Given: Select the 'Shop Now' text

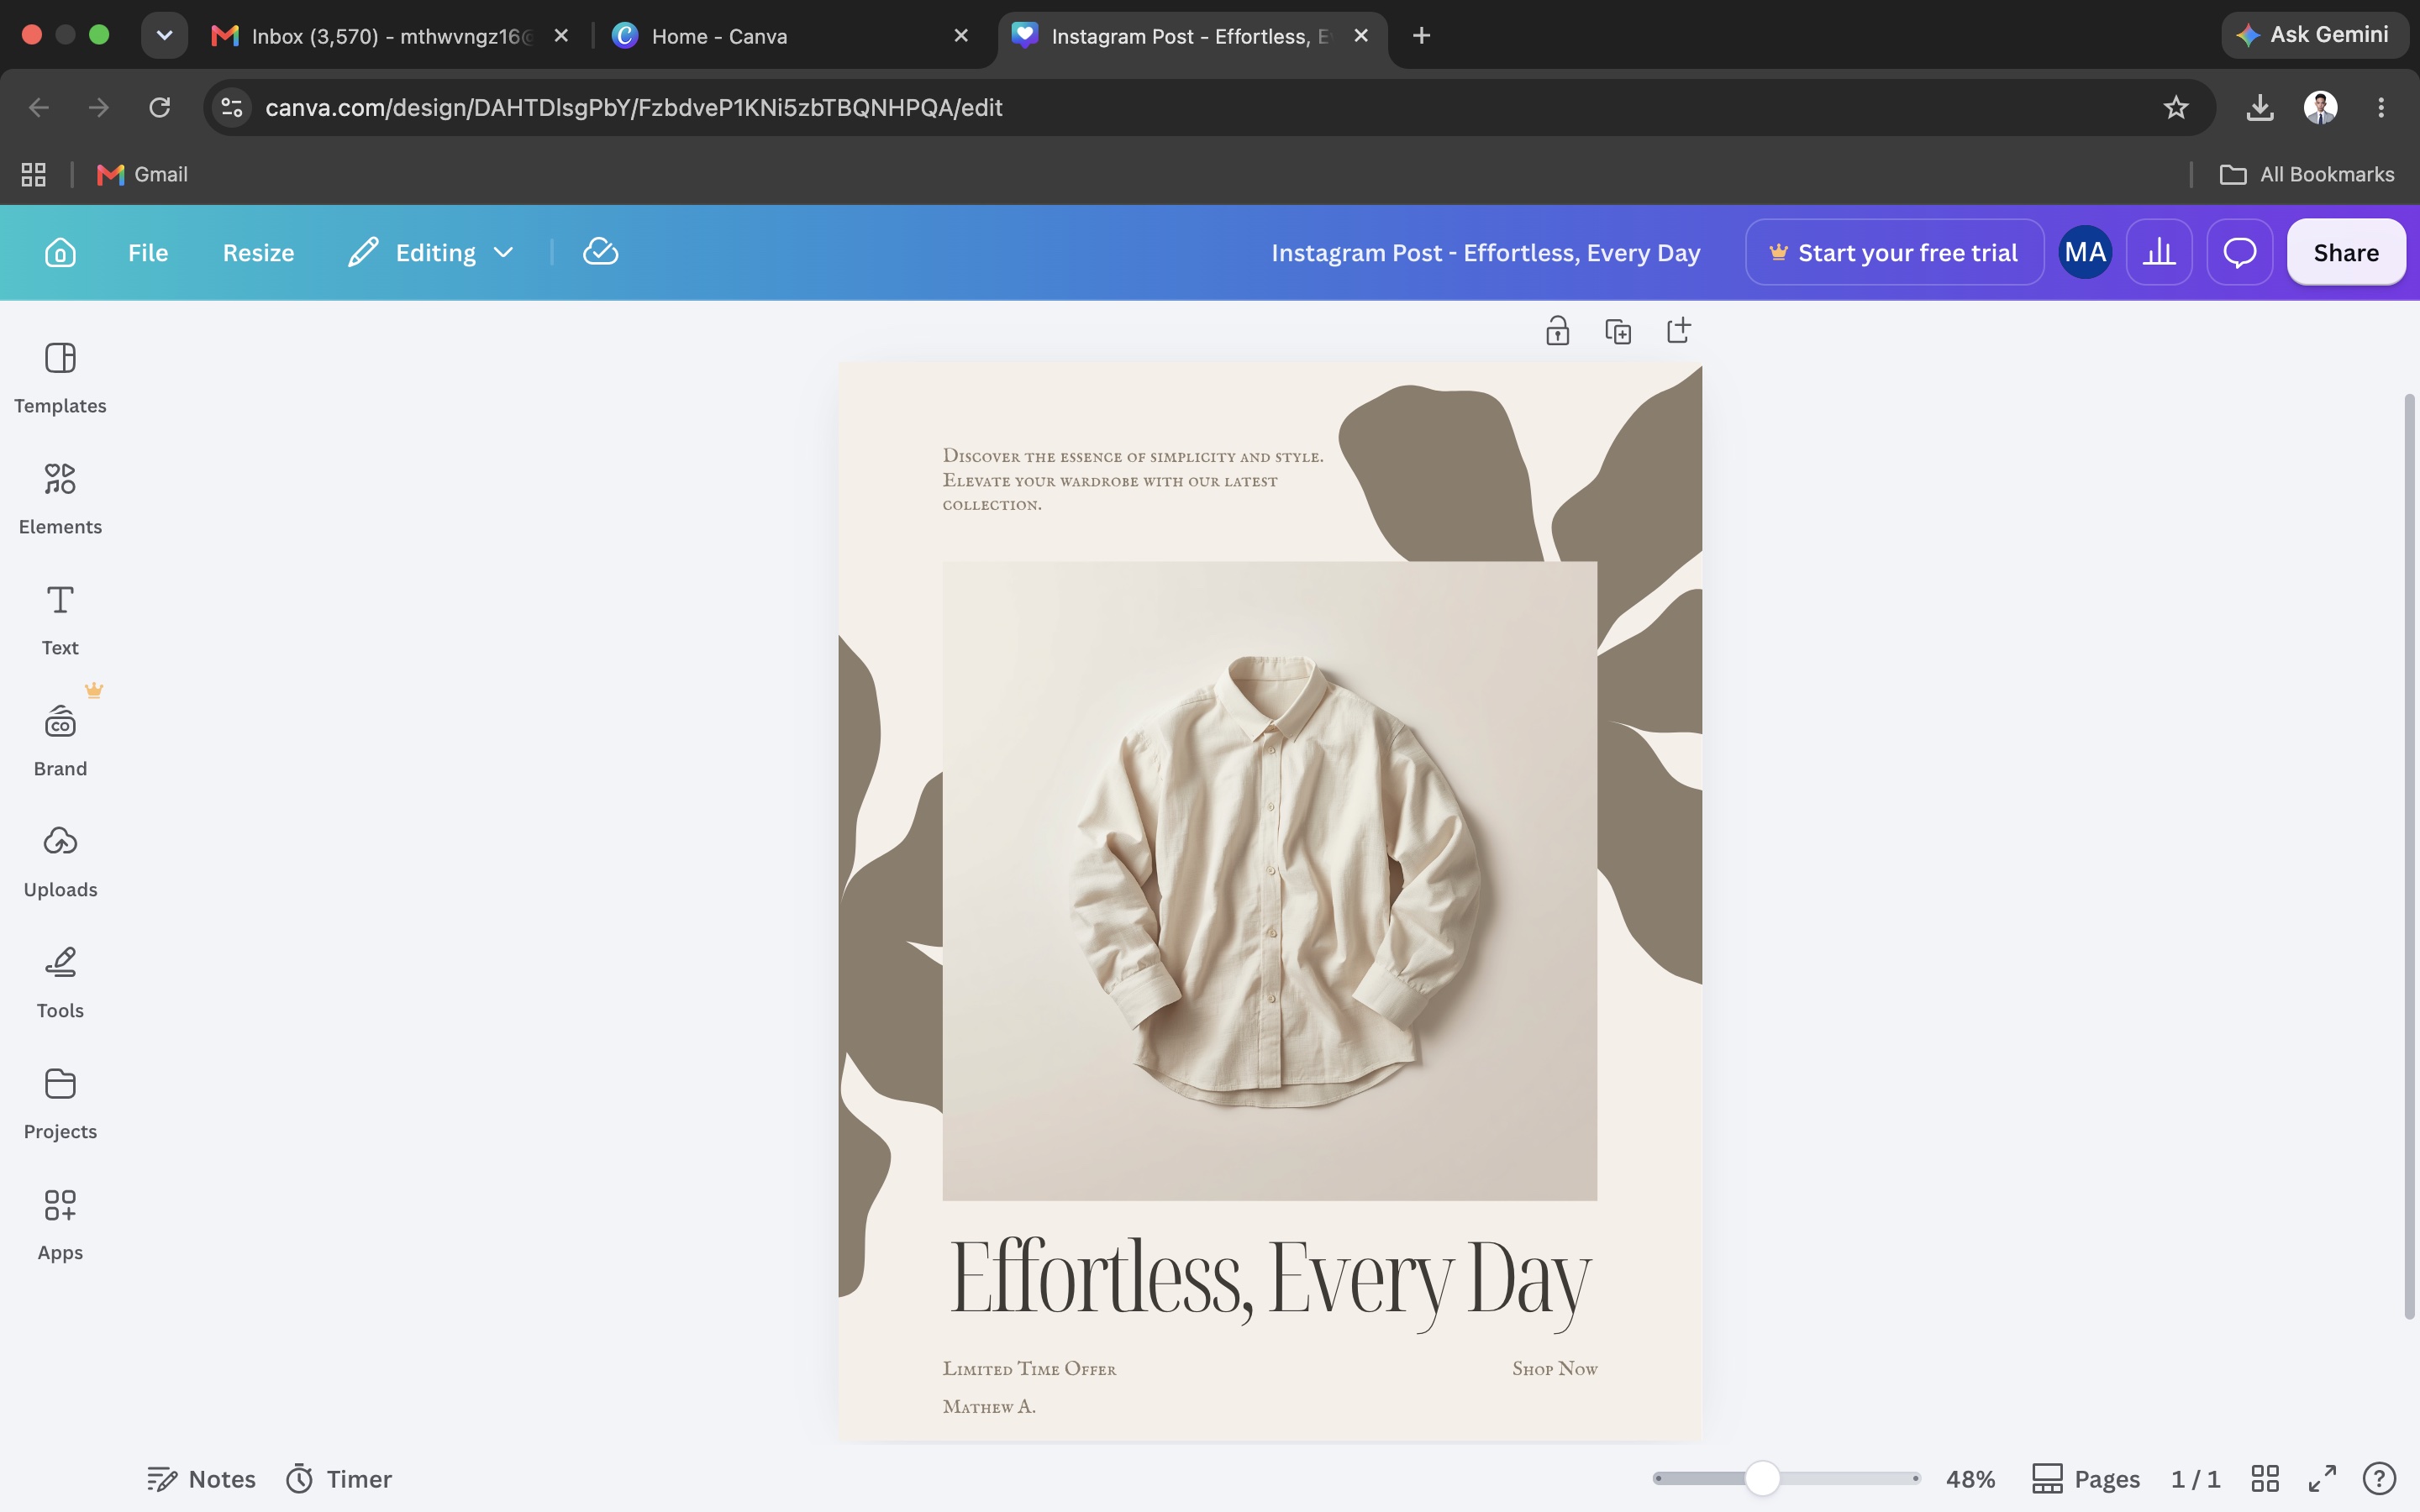Looking at the screenshot, I should (x=1554, y=1368).
